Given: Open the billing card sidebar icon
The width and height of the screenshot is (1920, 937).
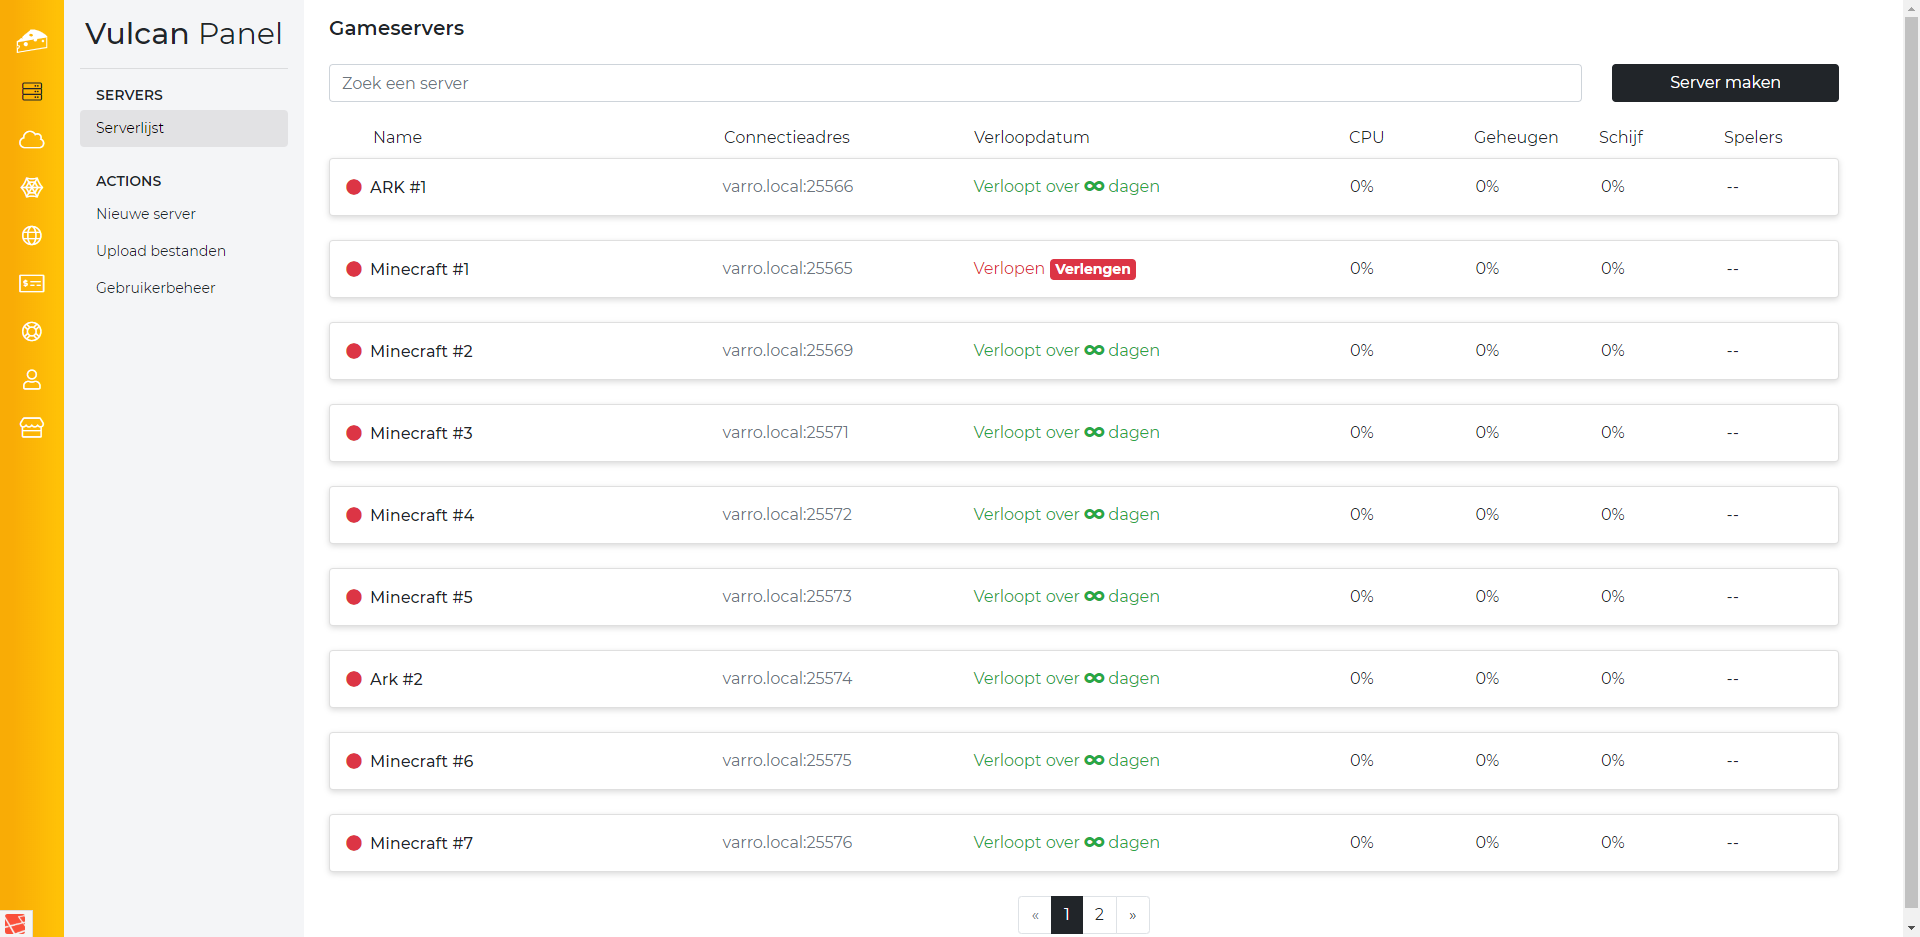Looking at the screenshot, I should (x=32, y=284).
